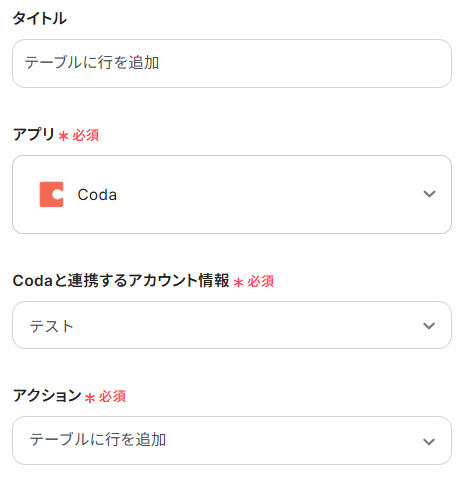Open the Codaと連携するアカウント情報 dropdown

pyautogui.click(x=232, y=325)
